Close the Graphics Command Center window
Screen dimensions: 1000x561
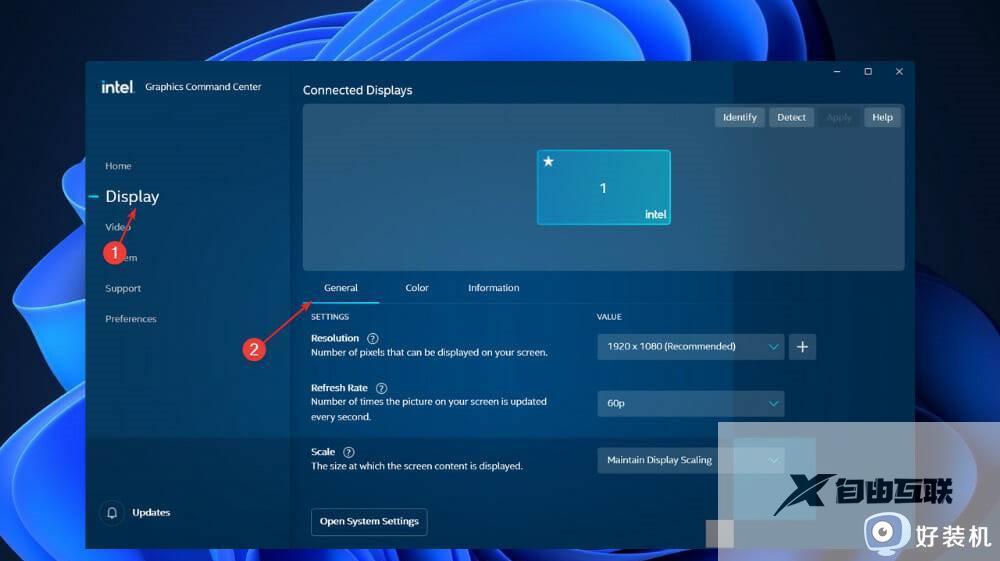pyautogui.click(x=899, y=71)
